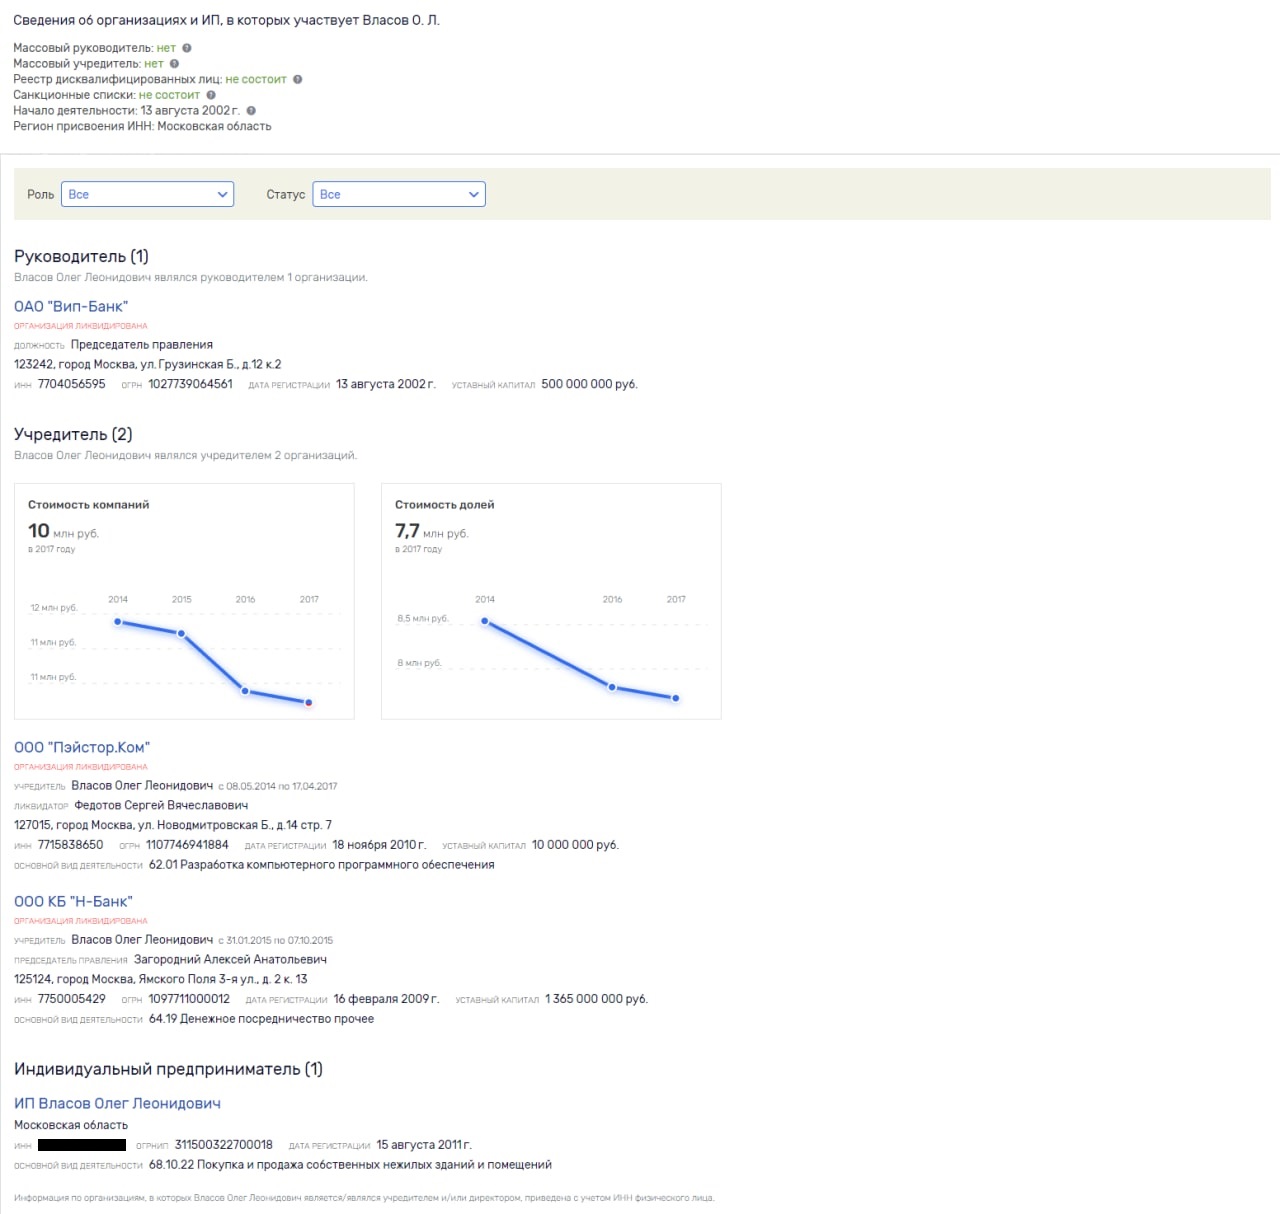Click help icon next to Массовый руководитель

187,48
